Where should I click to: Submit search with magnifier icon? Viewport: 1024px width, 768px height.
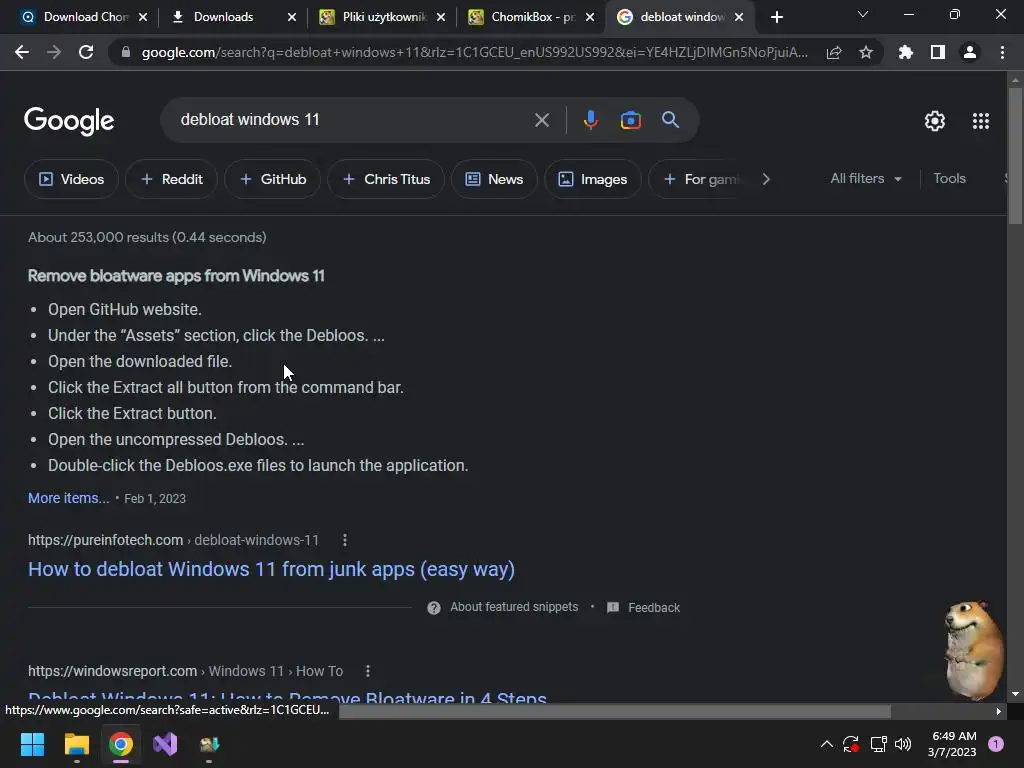click(670, 120)
